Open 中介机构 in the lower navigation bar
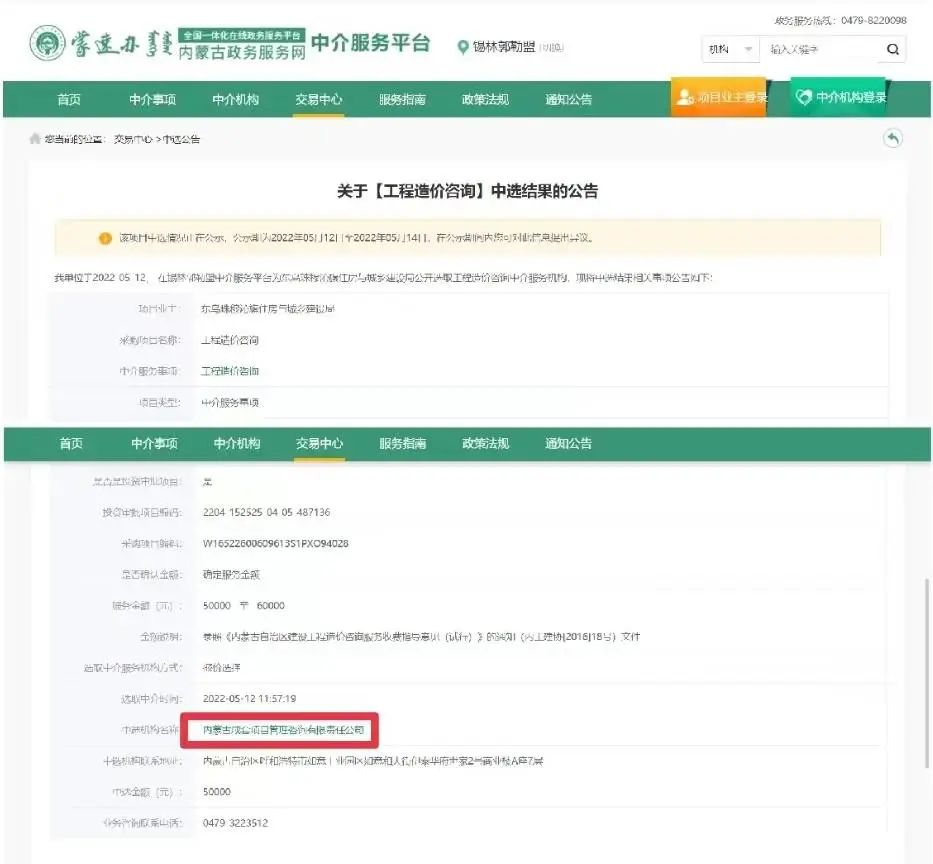This screenshot has width=933, height=864. click(x=237, y=443)
